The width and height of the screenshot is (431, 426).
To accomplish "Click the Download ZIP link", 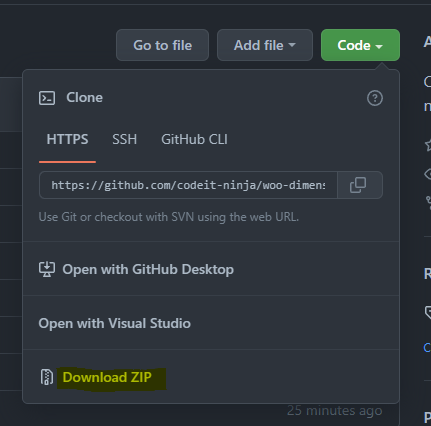I will coord(107,377).
